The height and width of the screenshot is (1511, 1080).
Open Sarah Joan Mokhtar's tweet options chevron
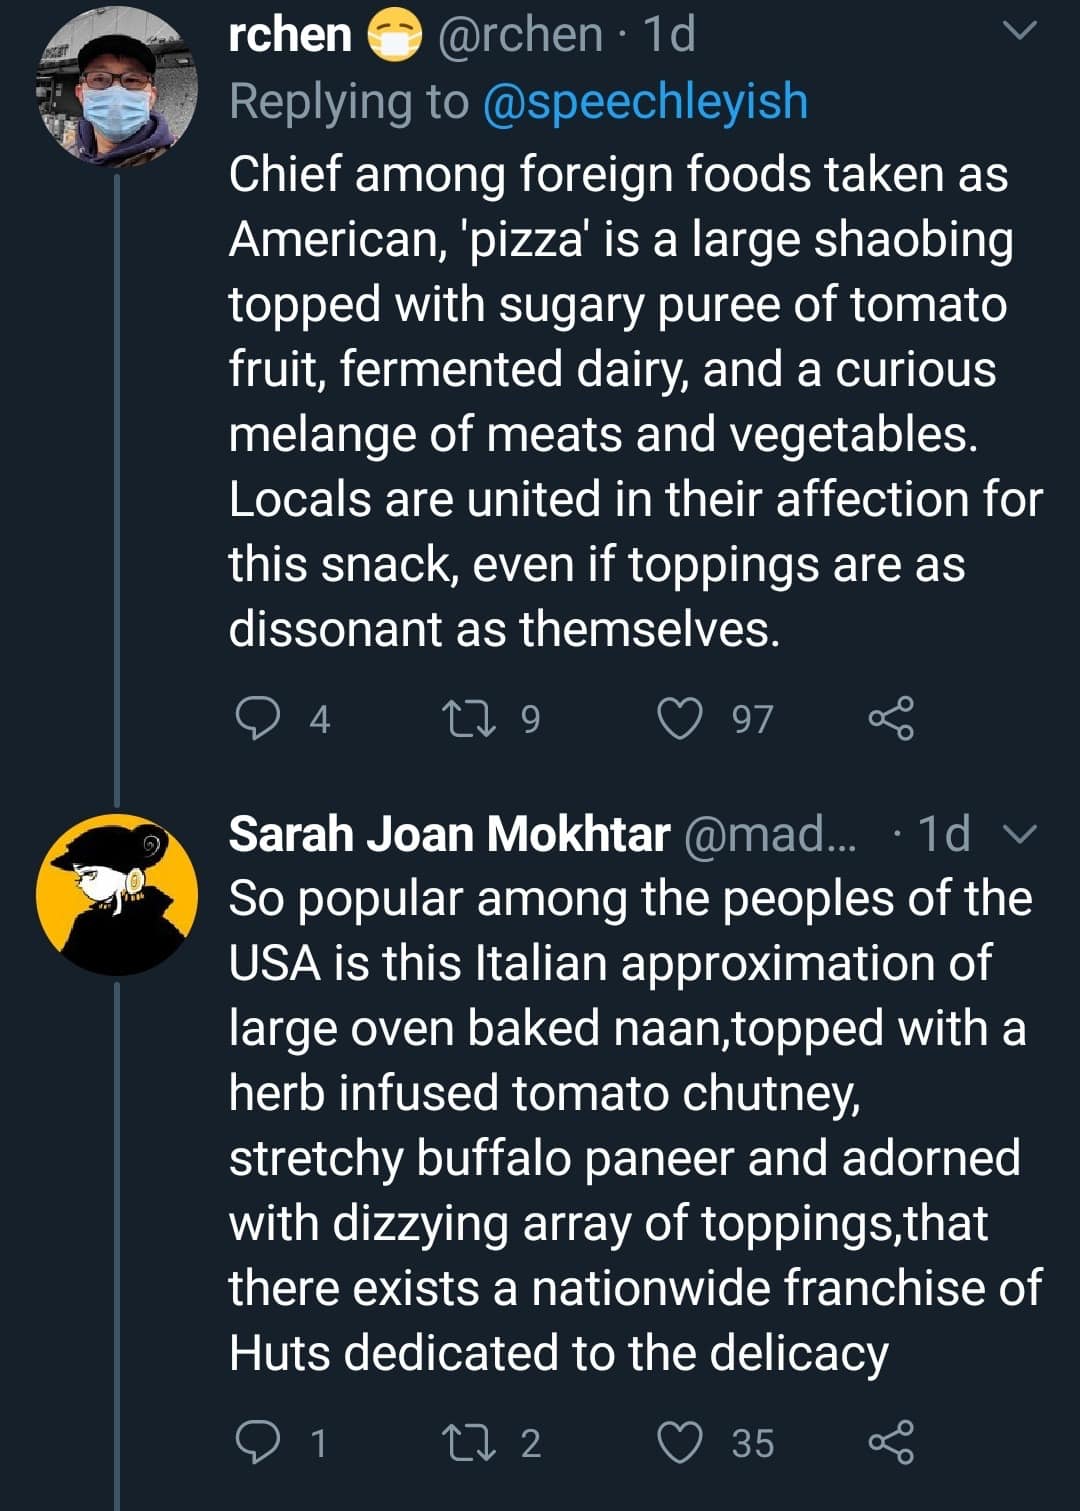click(x=1019, y=833)
